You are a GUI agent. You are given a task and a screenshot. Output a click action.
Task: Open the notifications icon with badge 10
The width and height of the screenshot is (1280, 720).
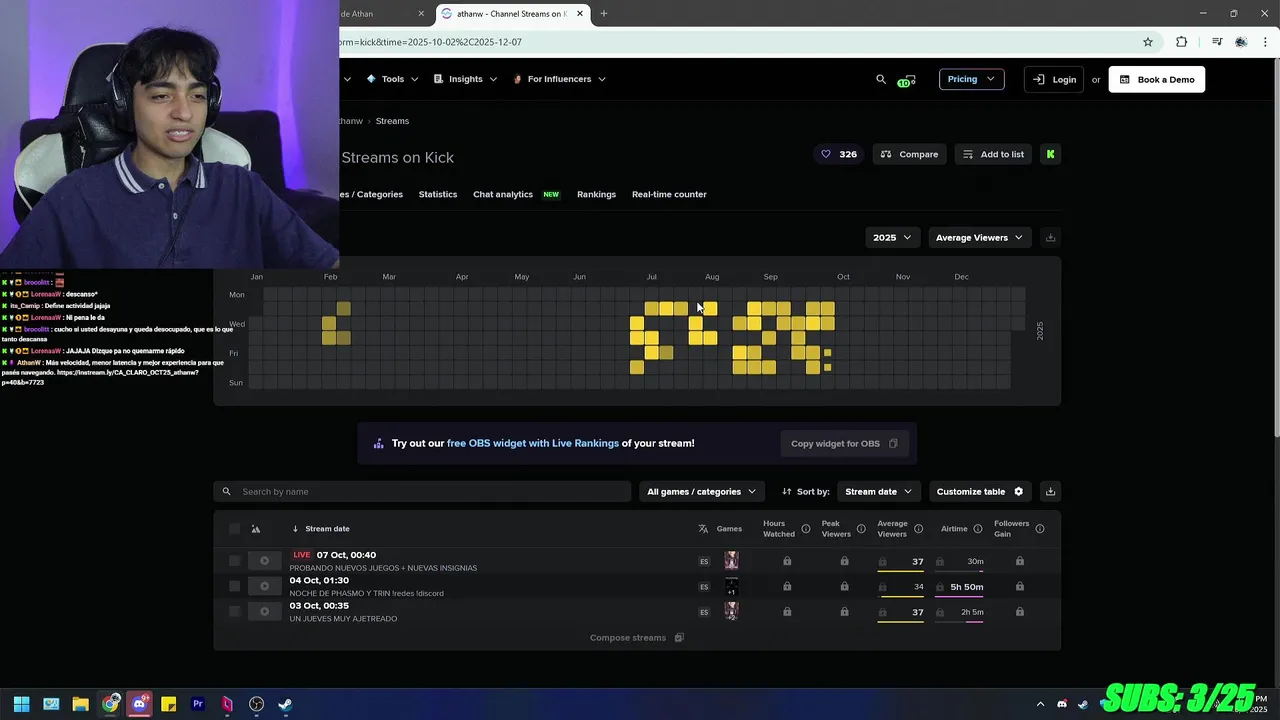pos(907,80)
